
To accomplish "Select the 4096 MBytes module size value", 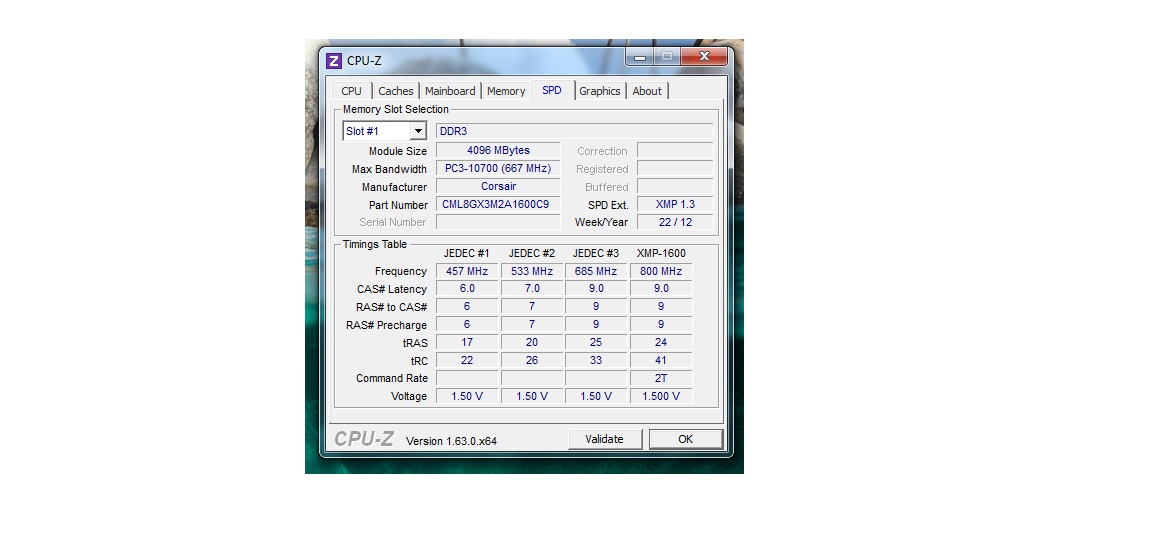I will (498, 151).
